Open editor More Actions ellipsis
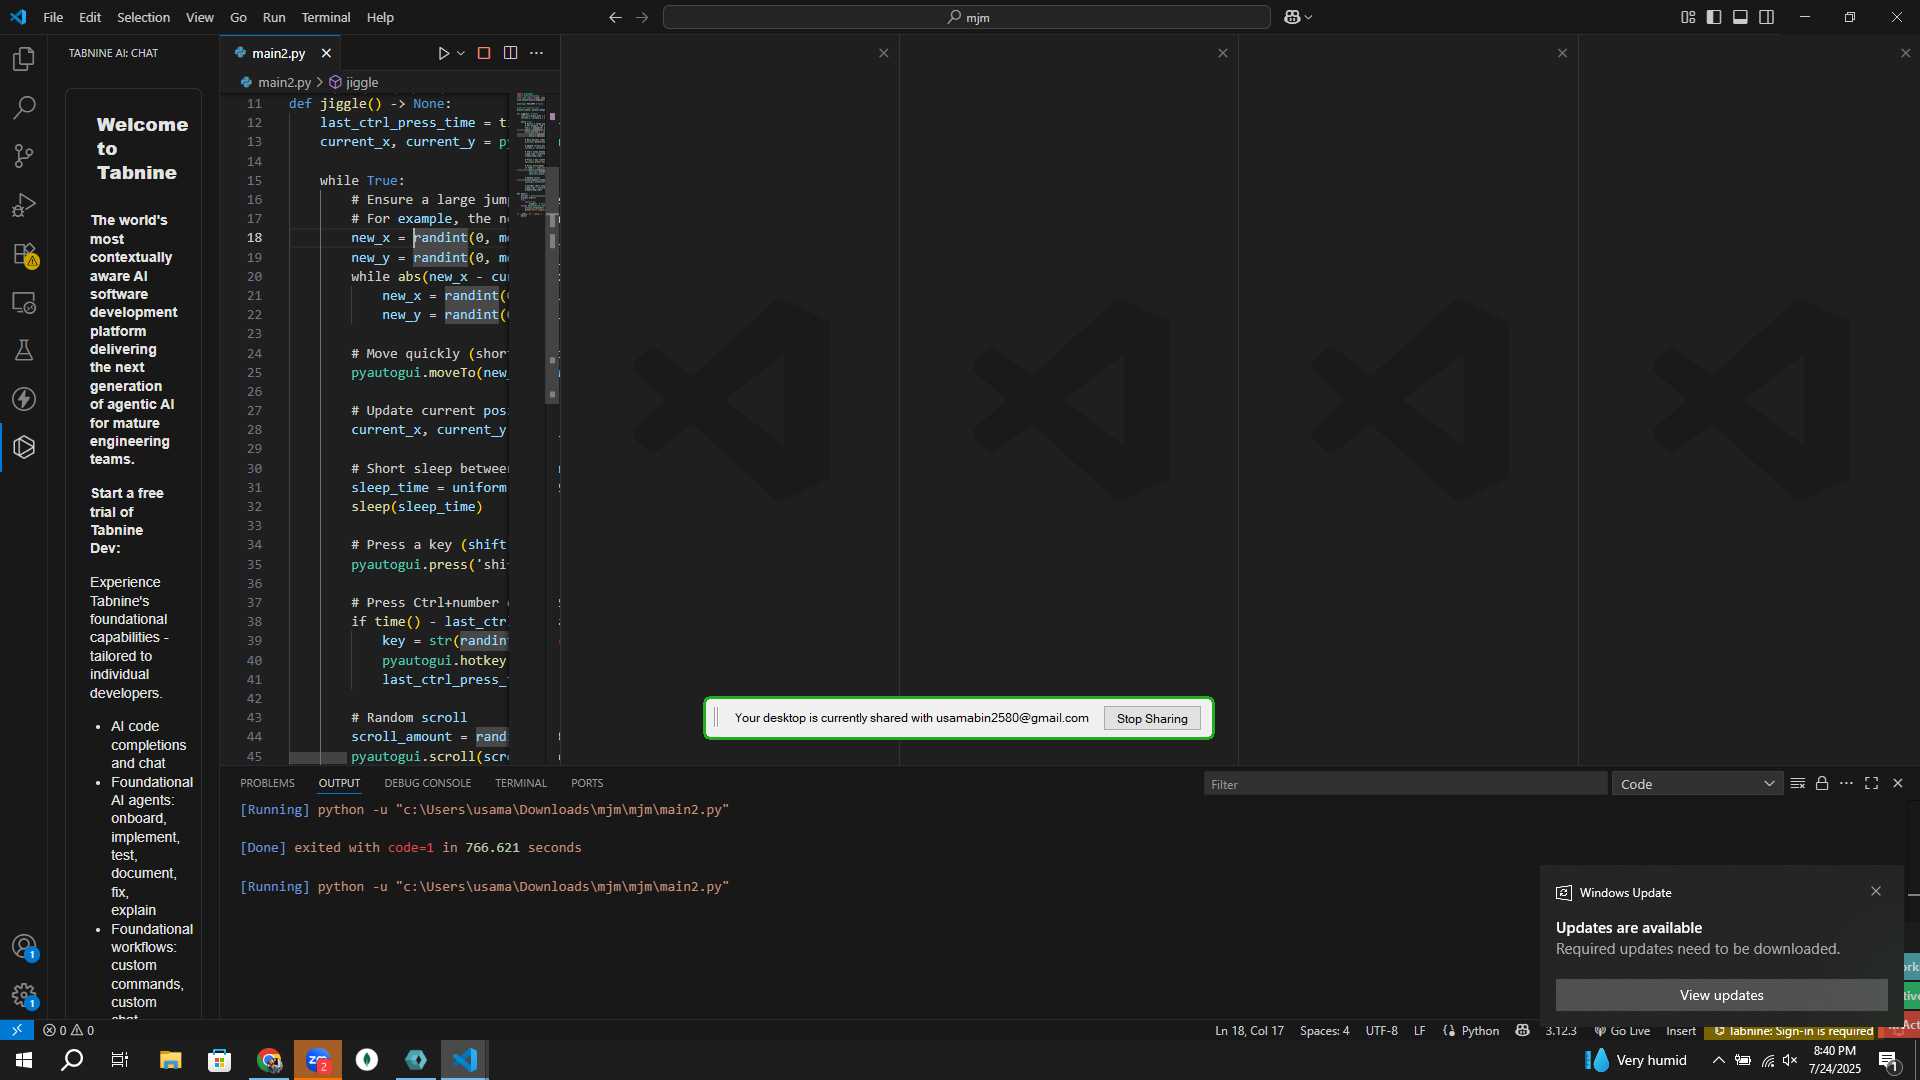1920x1080 pixels. 536,53
